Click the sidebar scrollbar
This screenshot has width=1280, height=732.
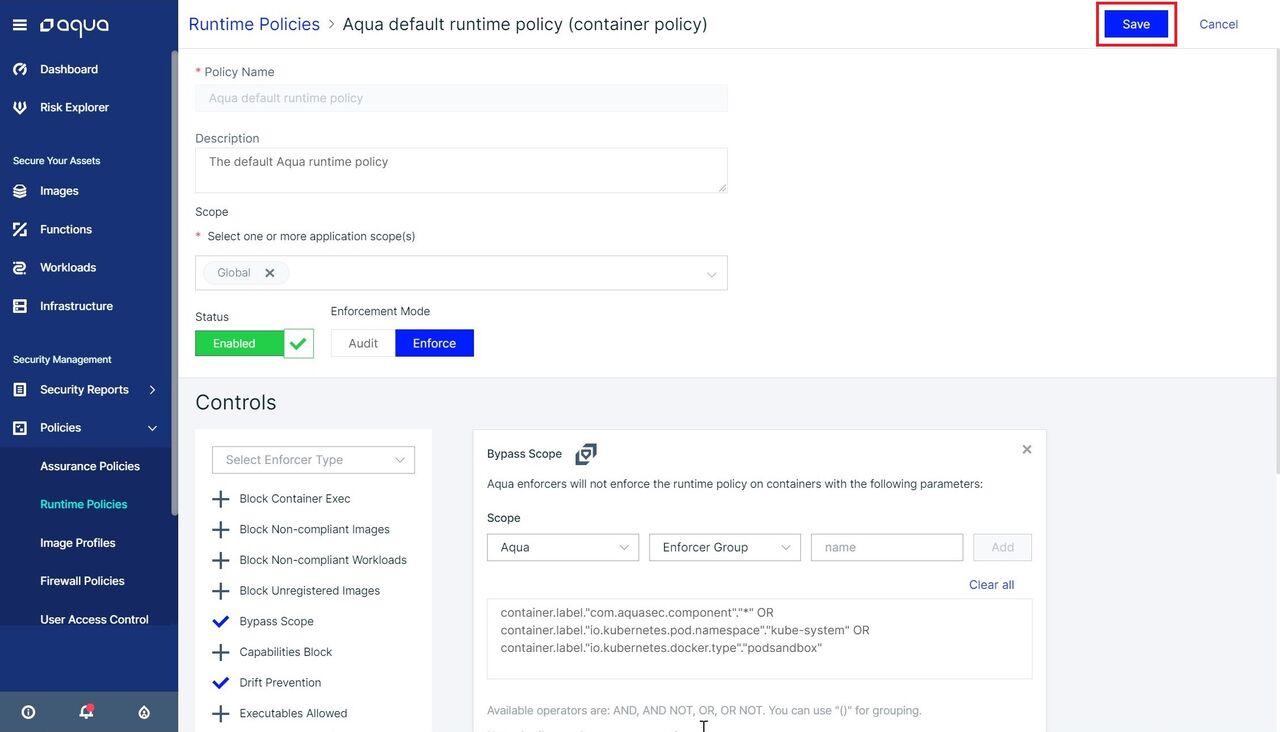click(x=175, y=282)
